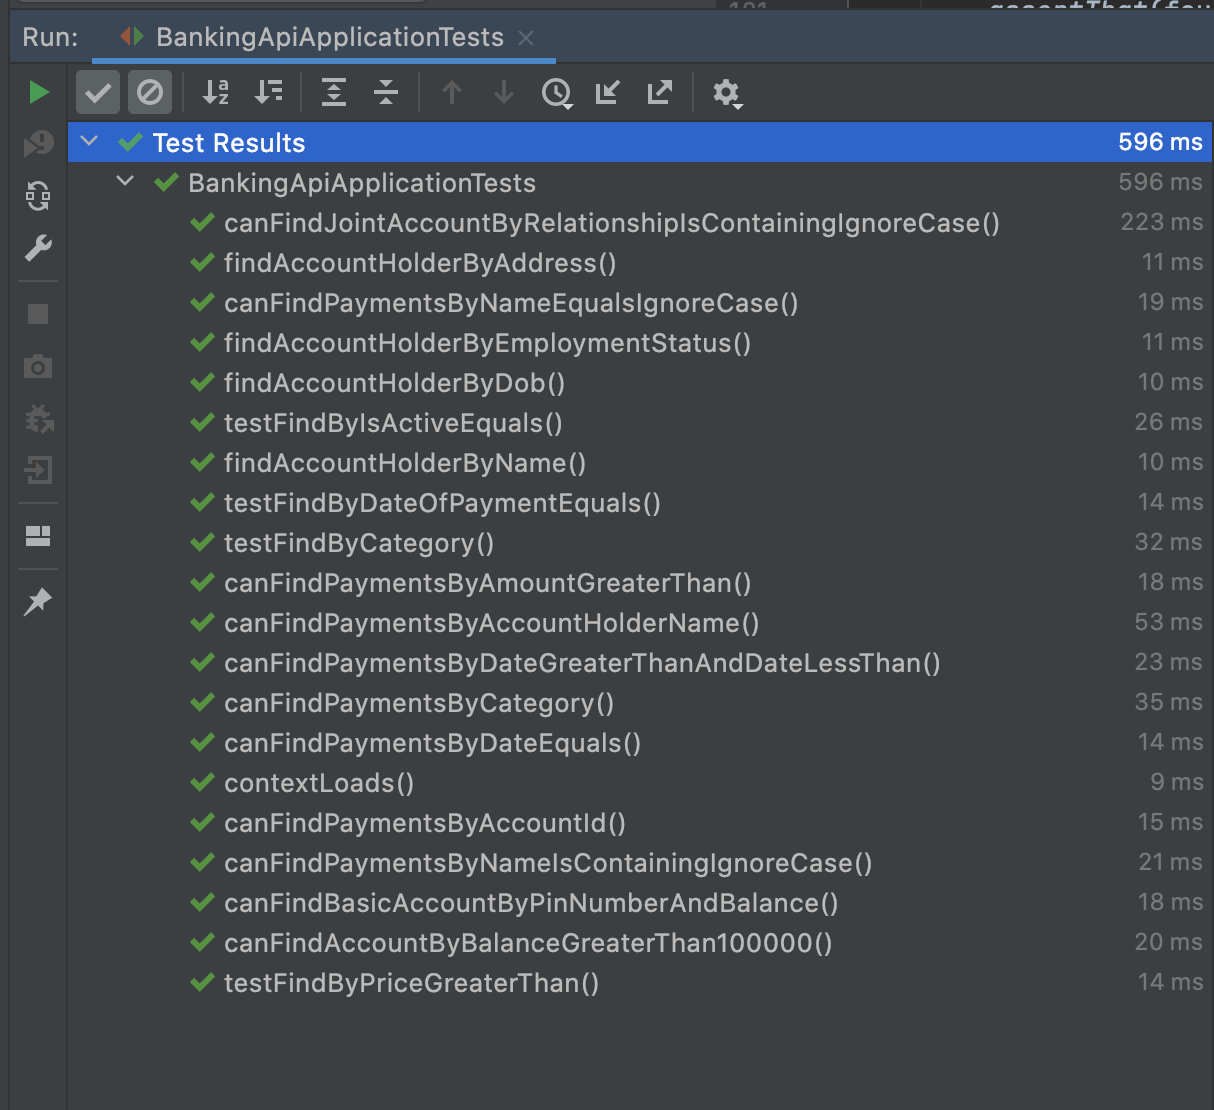Select testFindByIsActiveEquals() test

click(x=393, y=423)
